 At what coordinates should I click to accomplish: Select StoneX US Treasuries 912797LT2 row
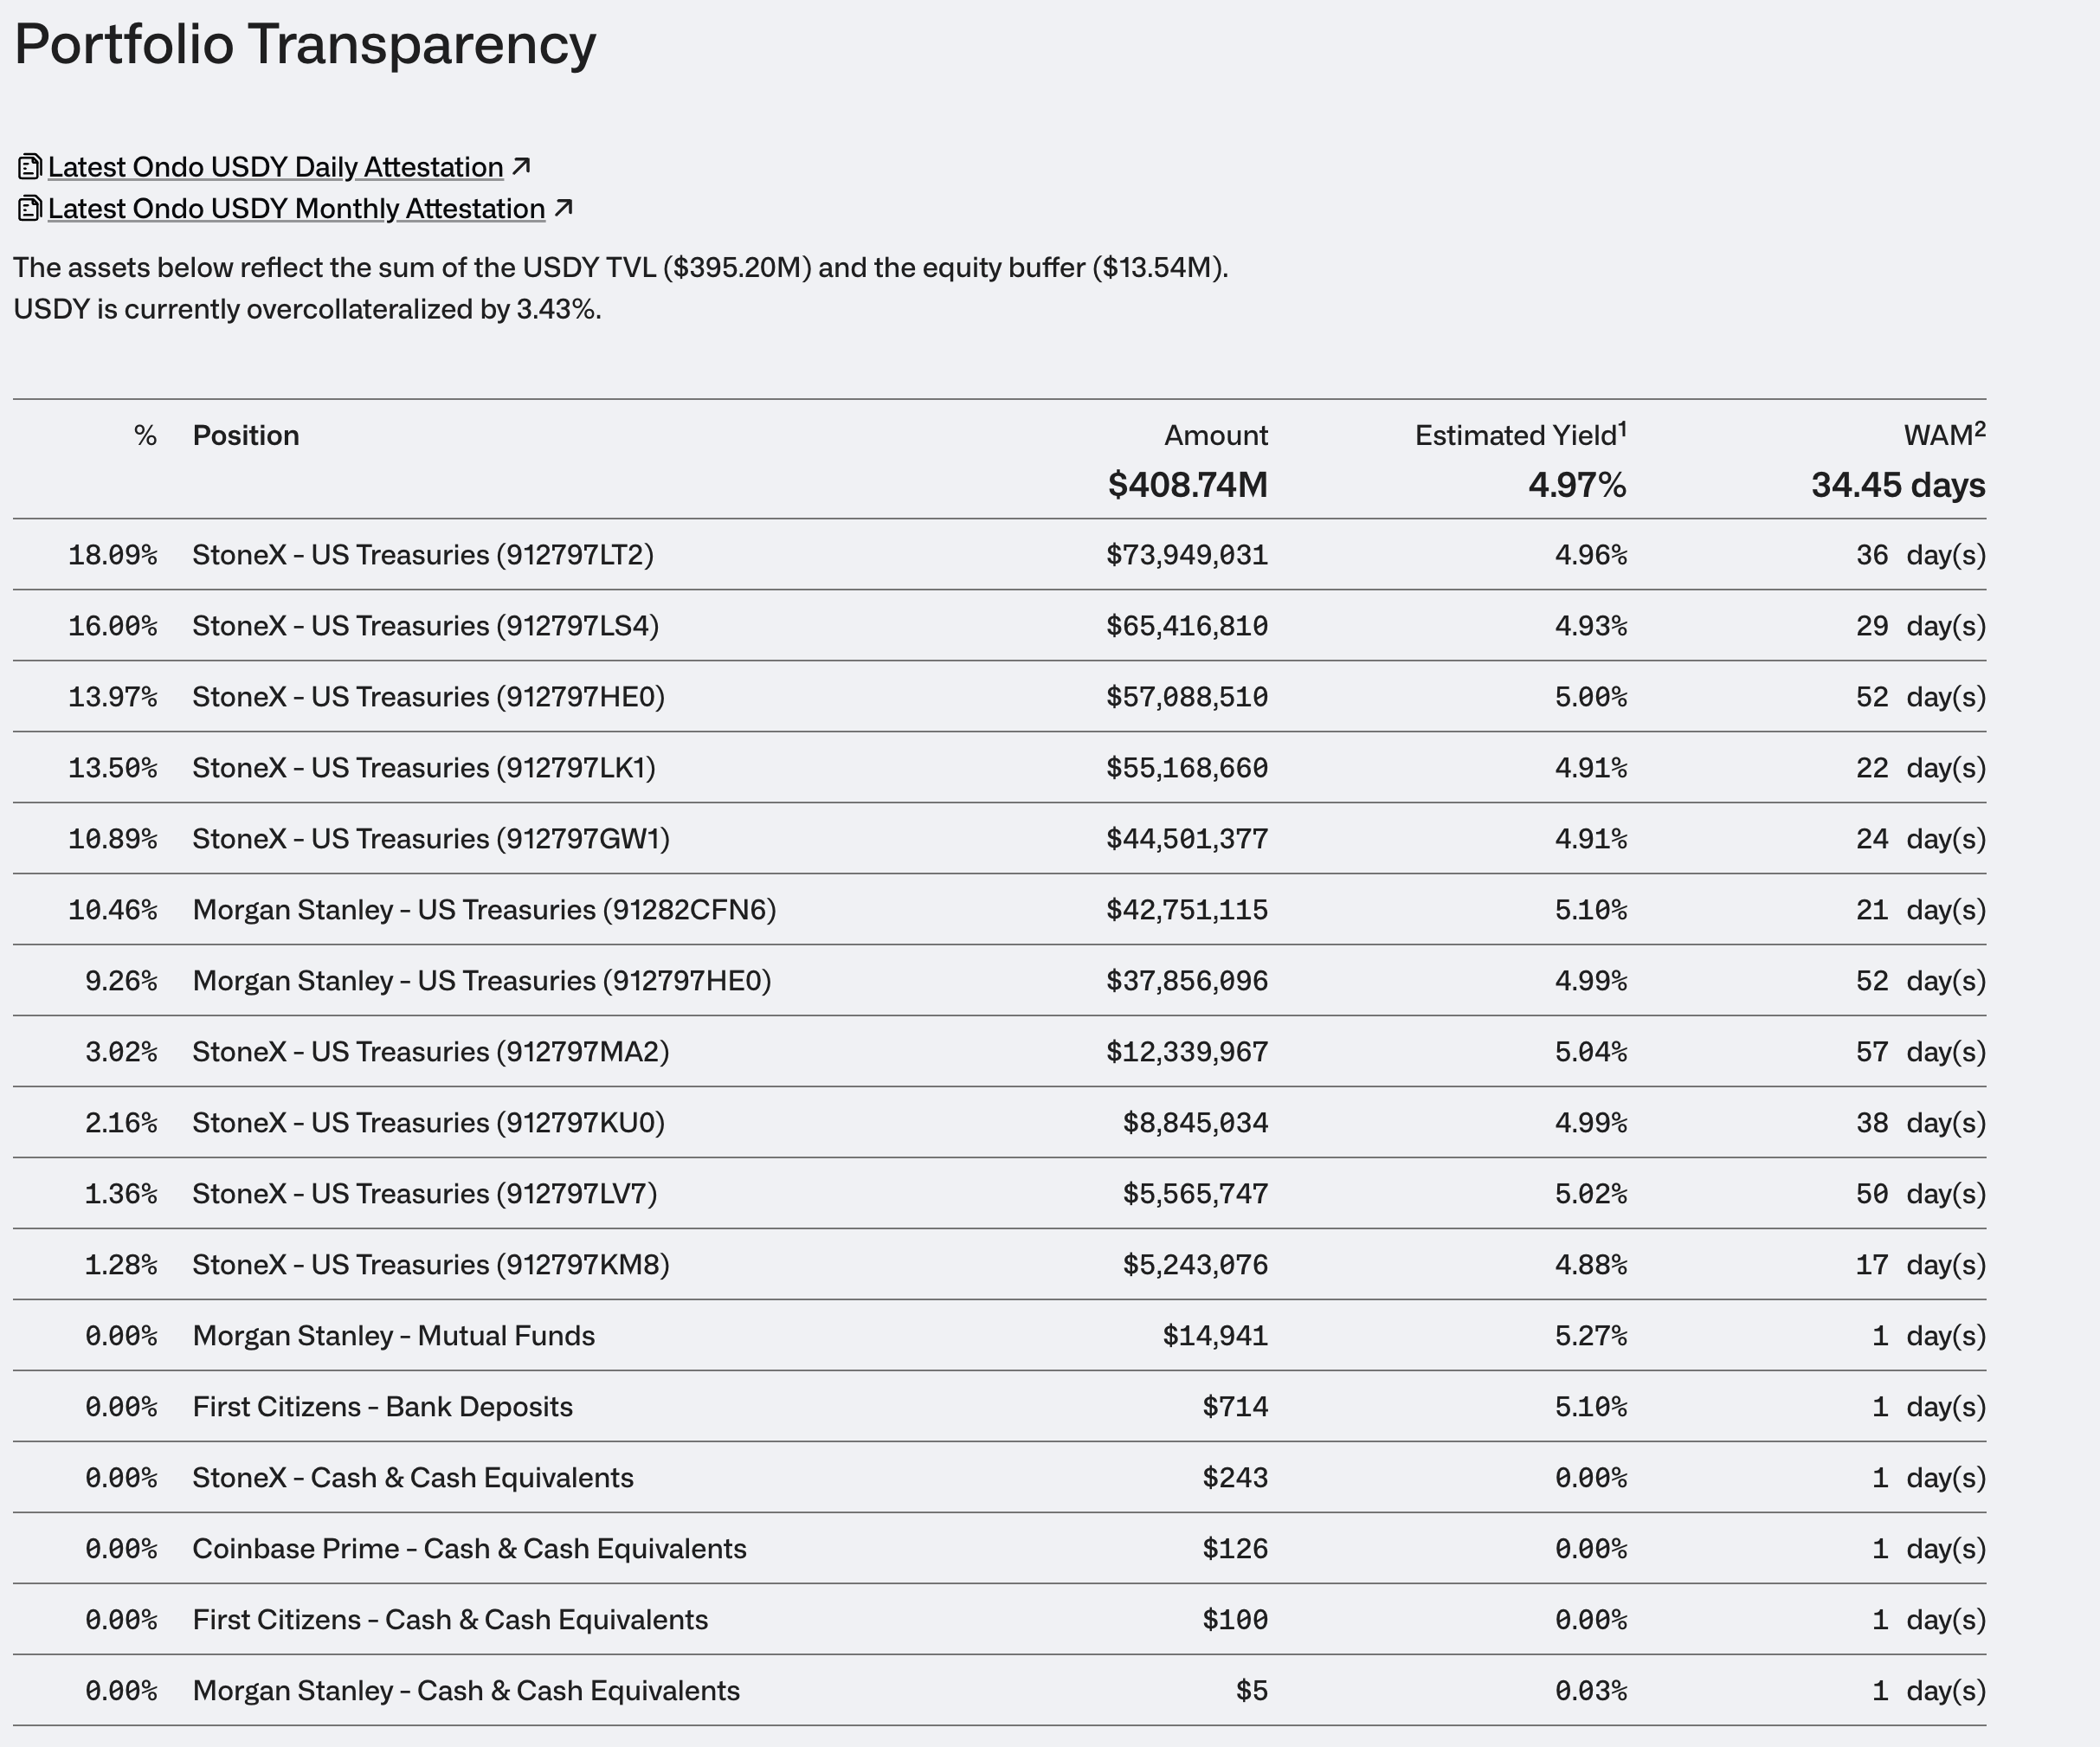(x=422, y=555)
